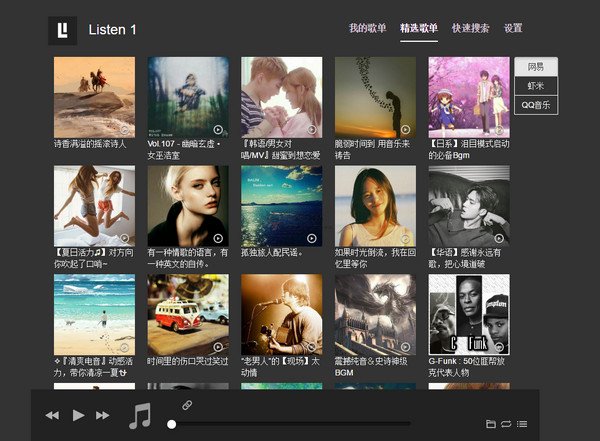This screenshot has height=441, width=600.
Task: Open the beach footprints cover thumbnail
Action: [95, 315]
